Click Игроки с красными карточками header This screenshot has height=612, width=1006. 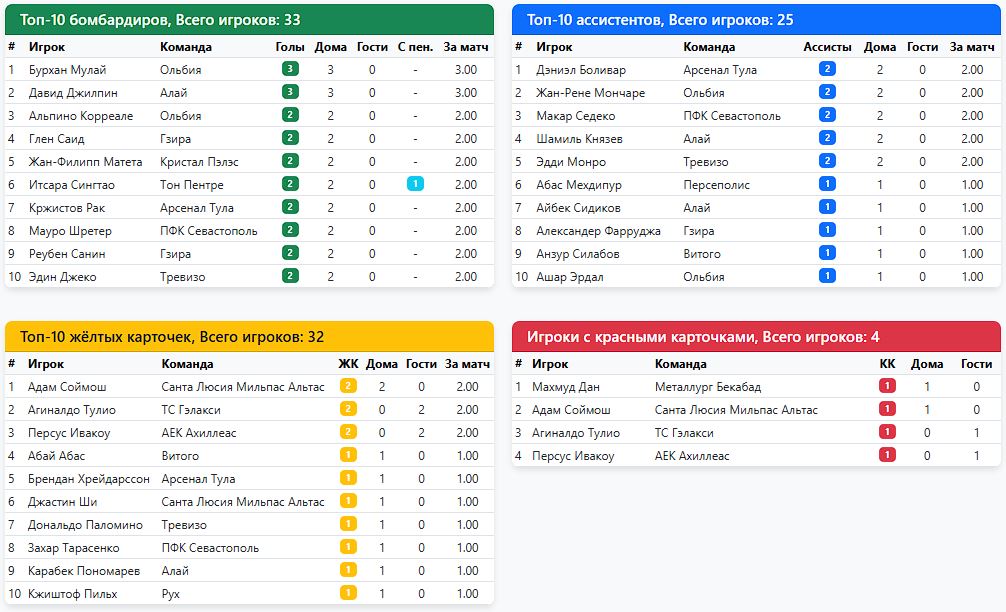756,337
